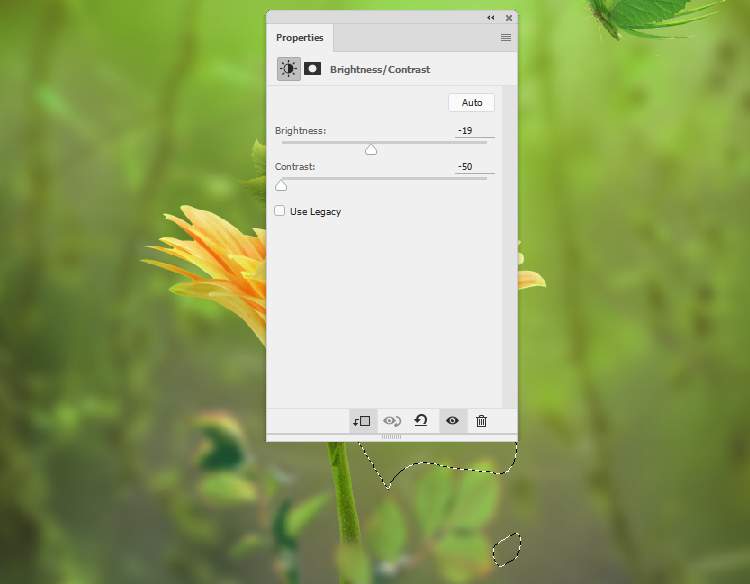Image resolution: width=750 pixels, height=584 pixels.
Task: Toggle adjustment layer visibility eye
Action: pyautogui.click(x=452, y=421)
